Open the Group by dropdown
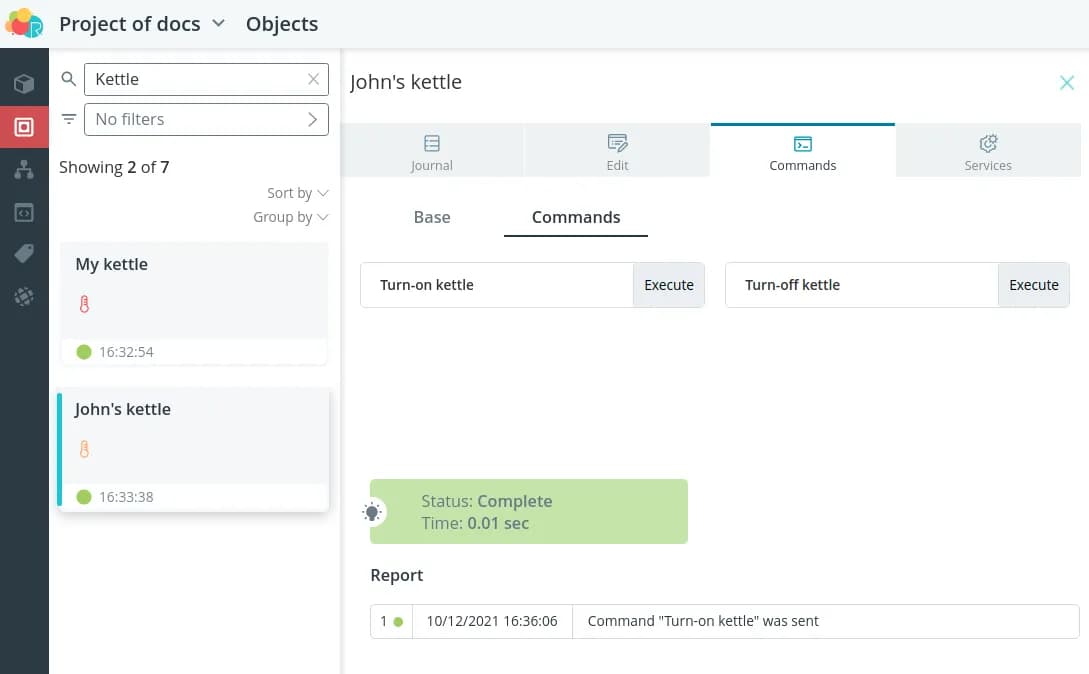The height and width of the screenshot is (674, 1089). tap(290, 217)
